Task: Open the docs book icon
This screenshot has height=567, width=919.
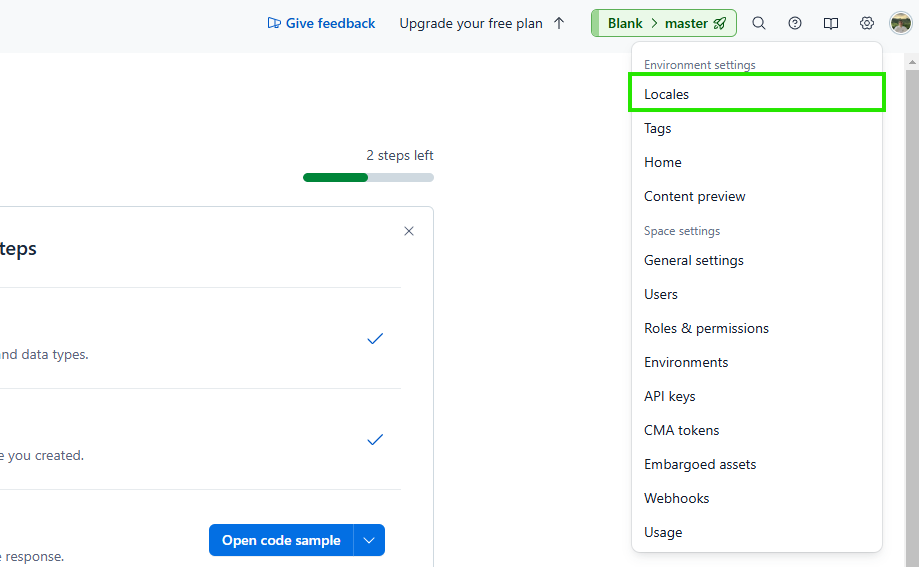Action: tap(830, 23)
